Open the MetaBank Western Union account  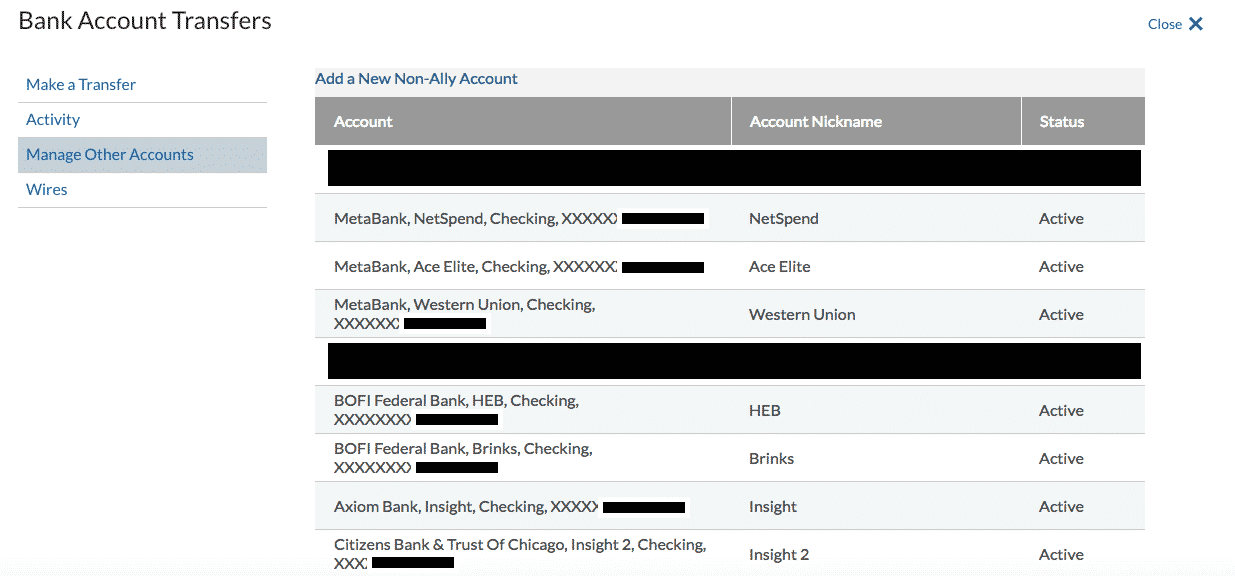point(730,314)
